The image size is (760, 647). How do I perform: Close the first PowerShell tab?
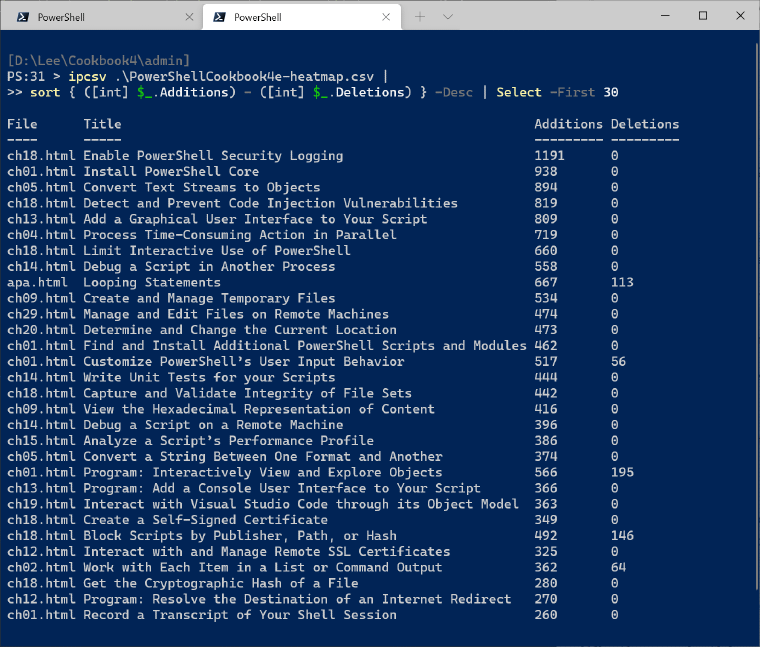(x=189, y=17)
